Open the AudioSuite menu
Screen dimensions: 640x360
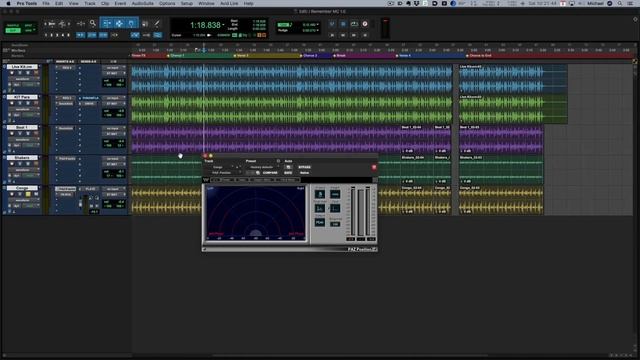(142, 3)
